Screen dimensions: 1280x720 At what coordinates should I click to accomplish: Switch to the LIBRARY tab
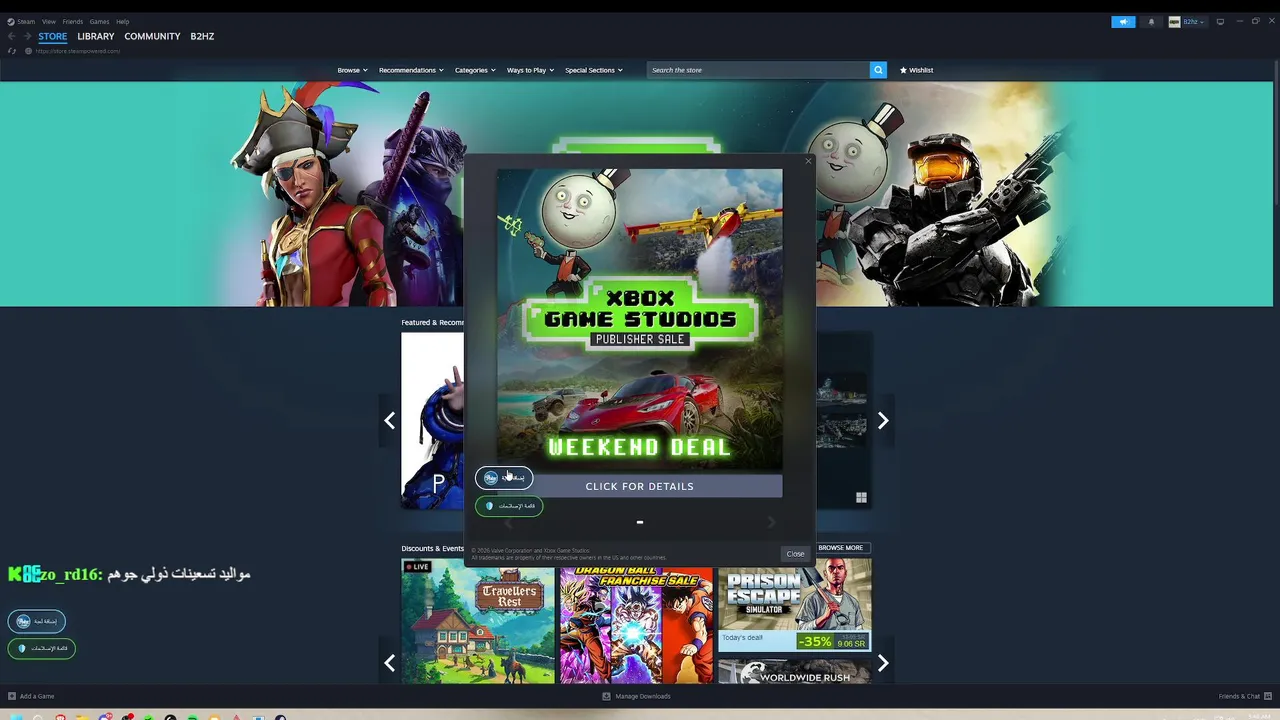pos(96,36)
